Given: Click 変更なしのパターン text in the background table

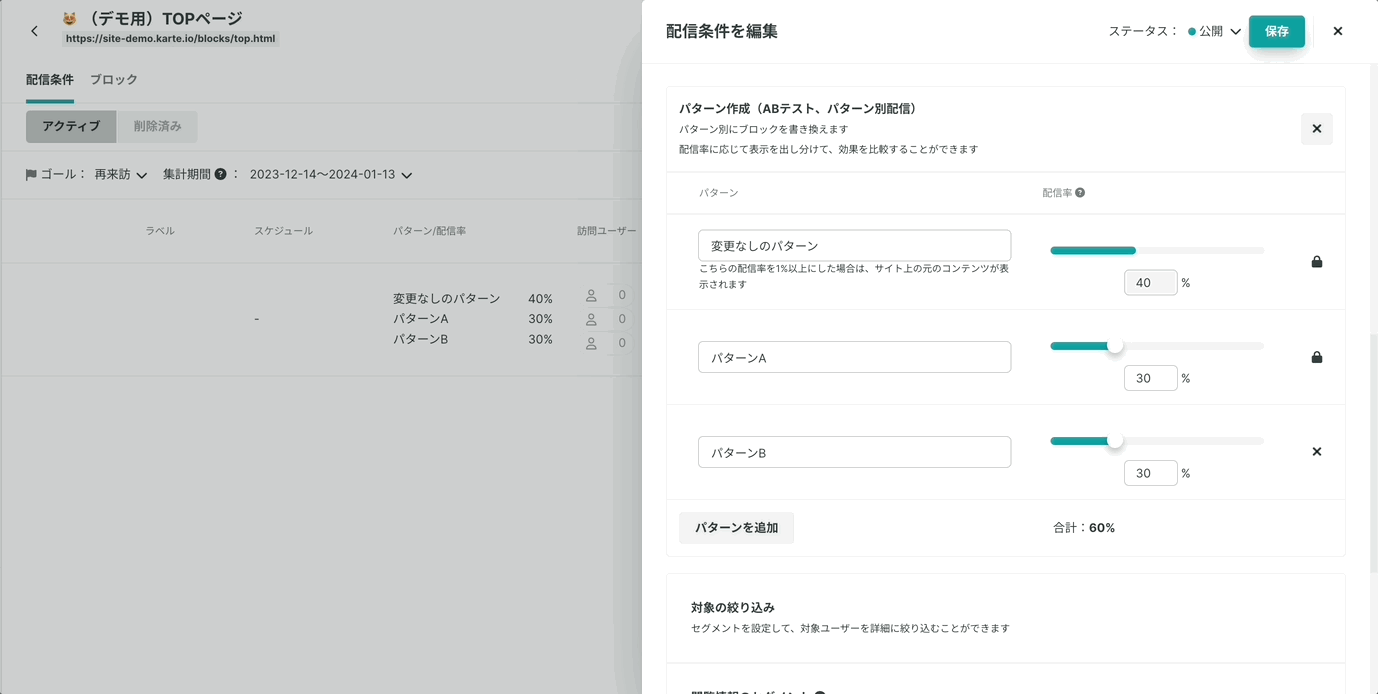Looking at the screenshot, I should coord(446,299).
